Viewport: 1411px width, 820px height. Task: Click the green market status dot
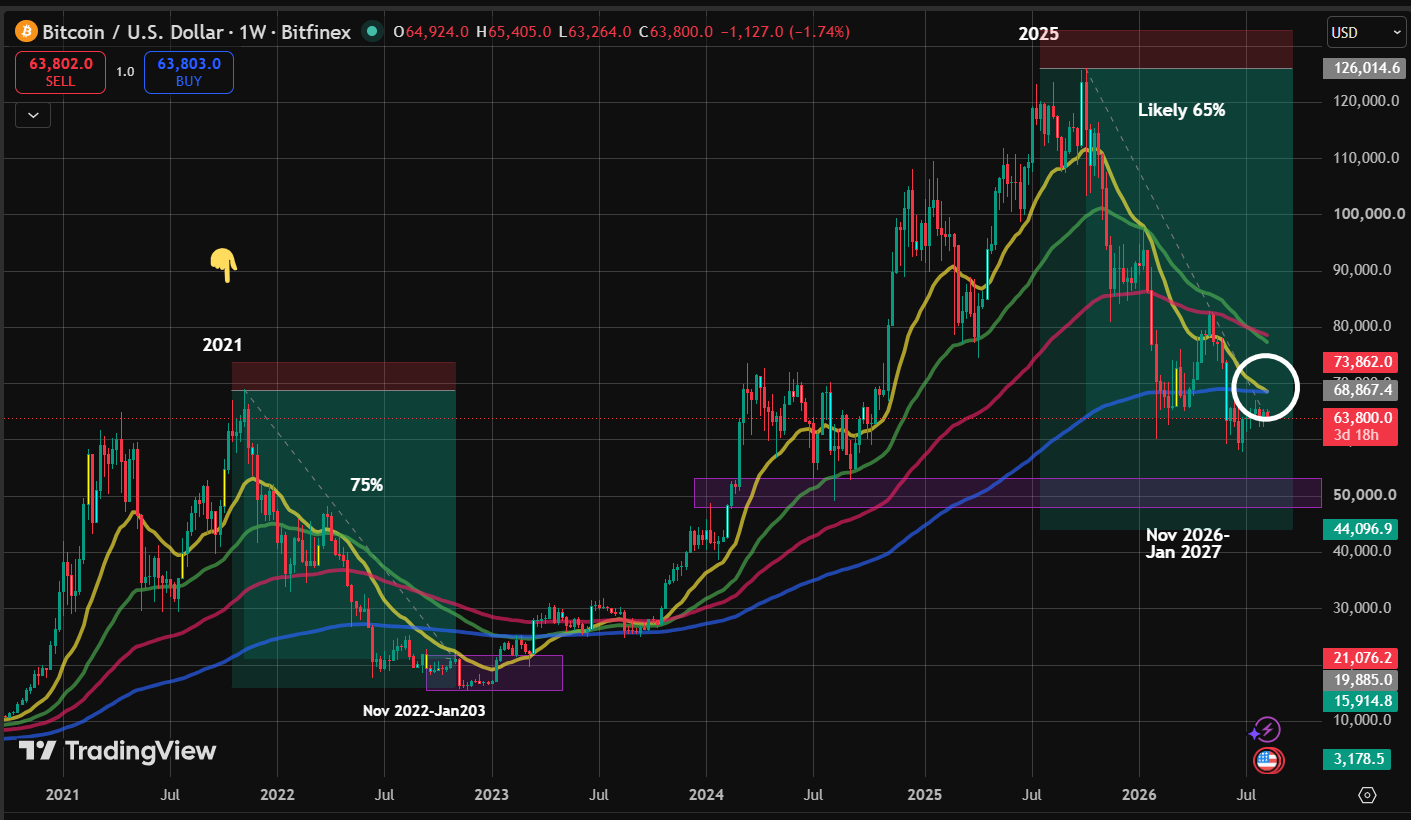click(x=372, y=31)
